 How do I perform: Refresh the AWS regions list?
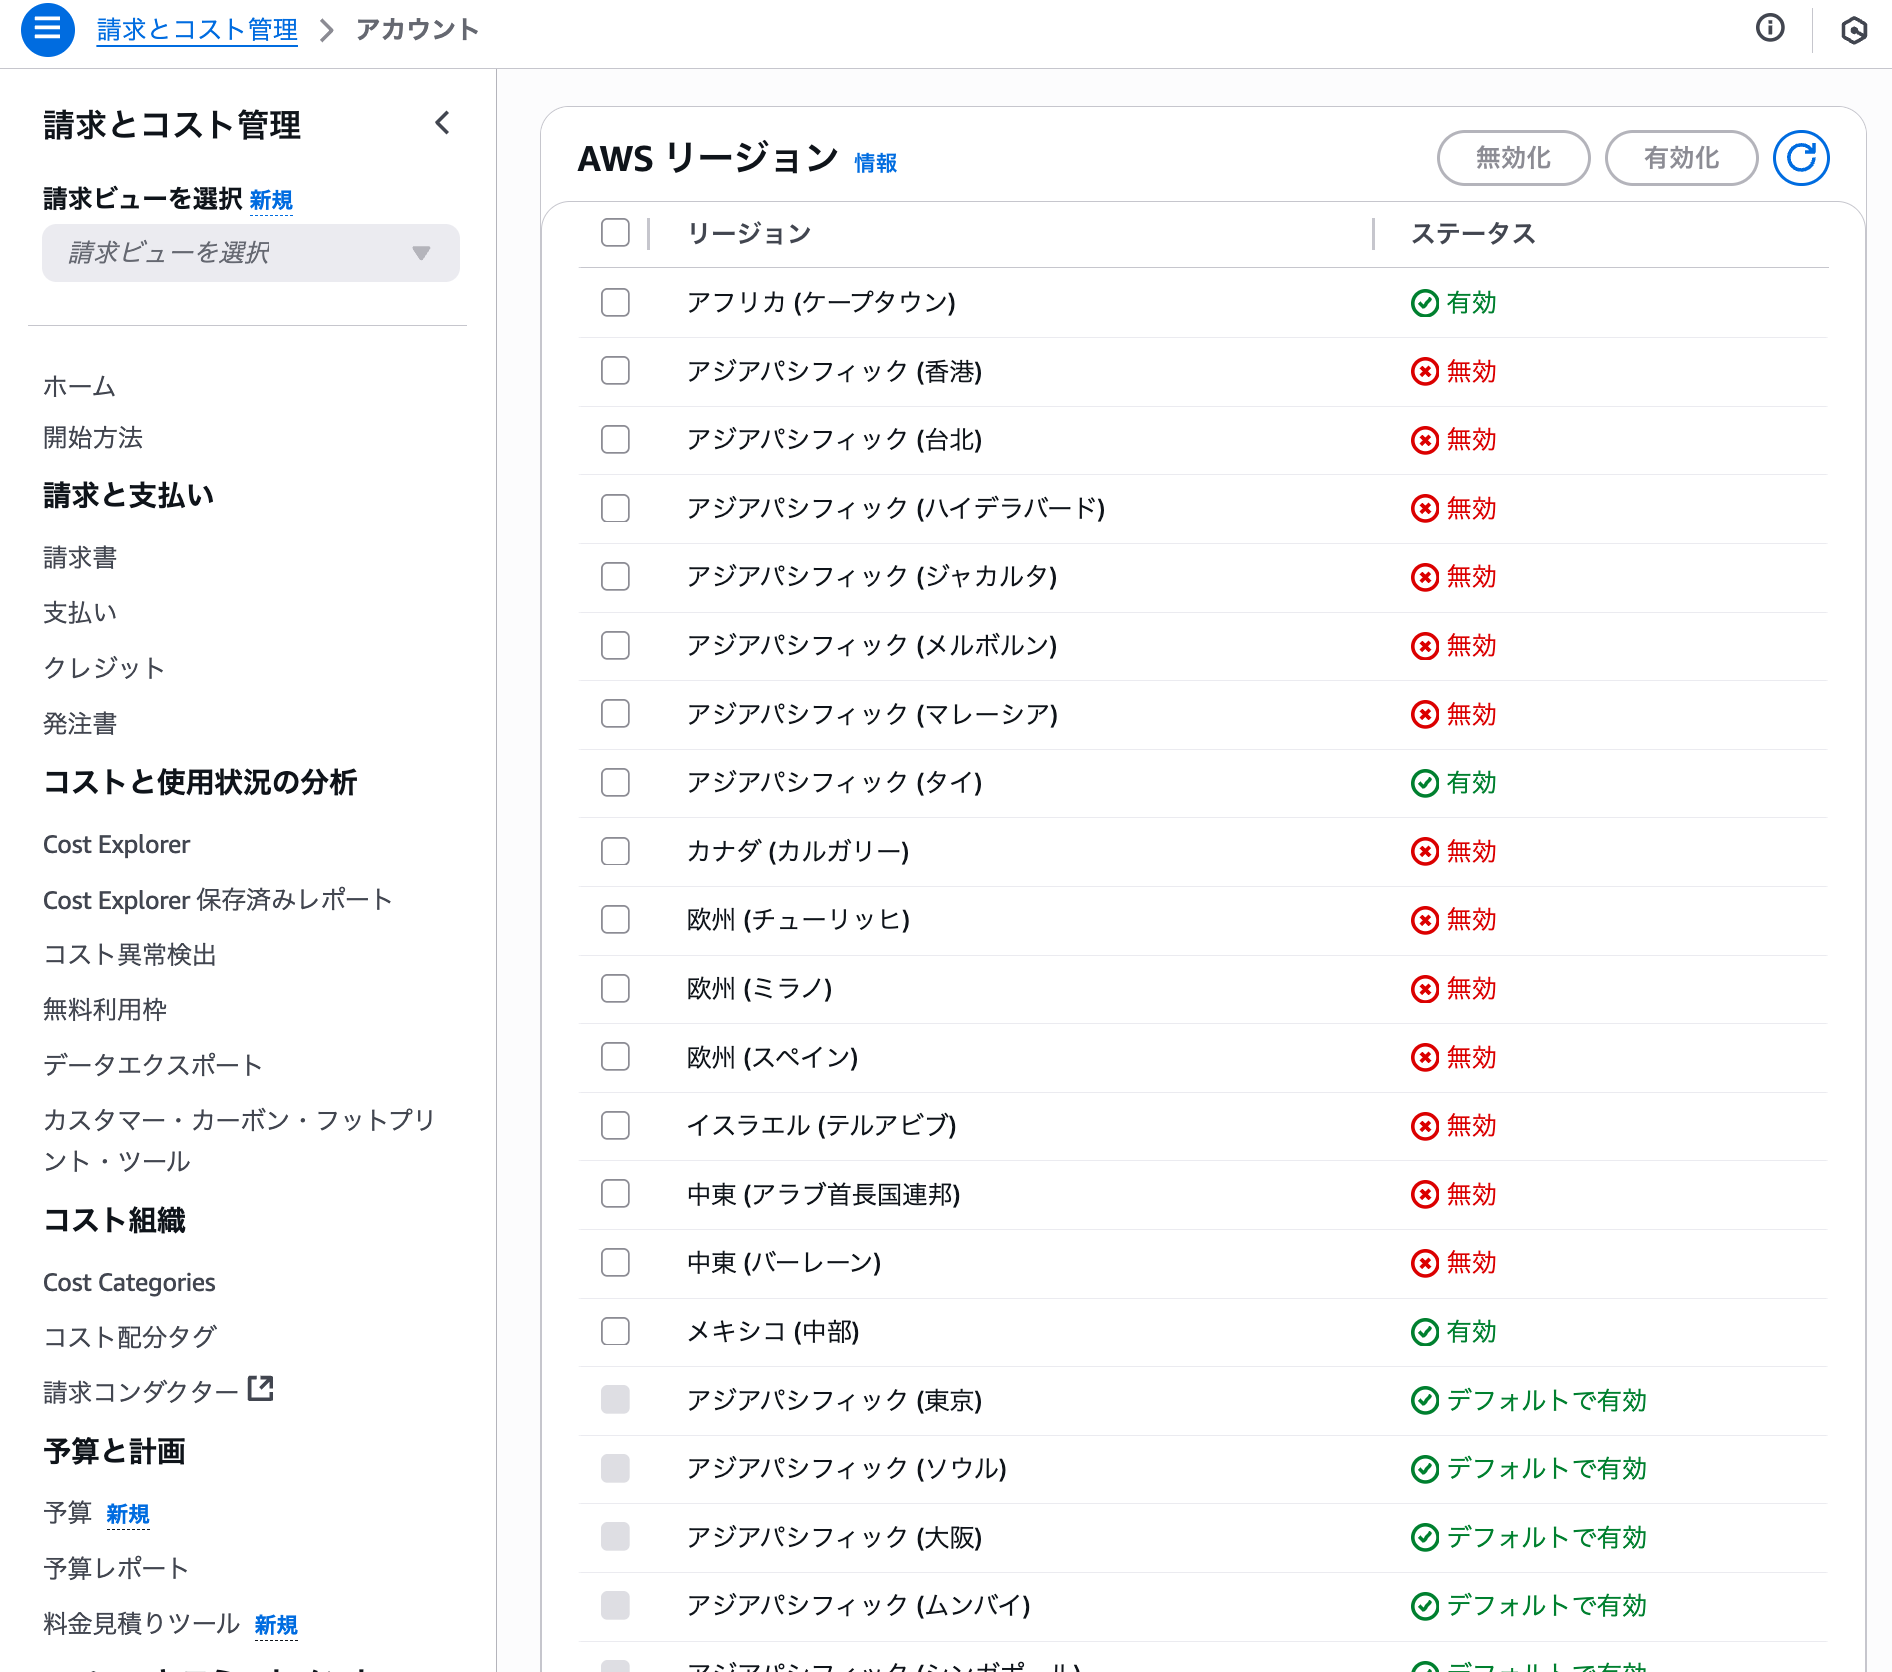pos(1801,158)
